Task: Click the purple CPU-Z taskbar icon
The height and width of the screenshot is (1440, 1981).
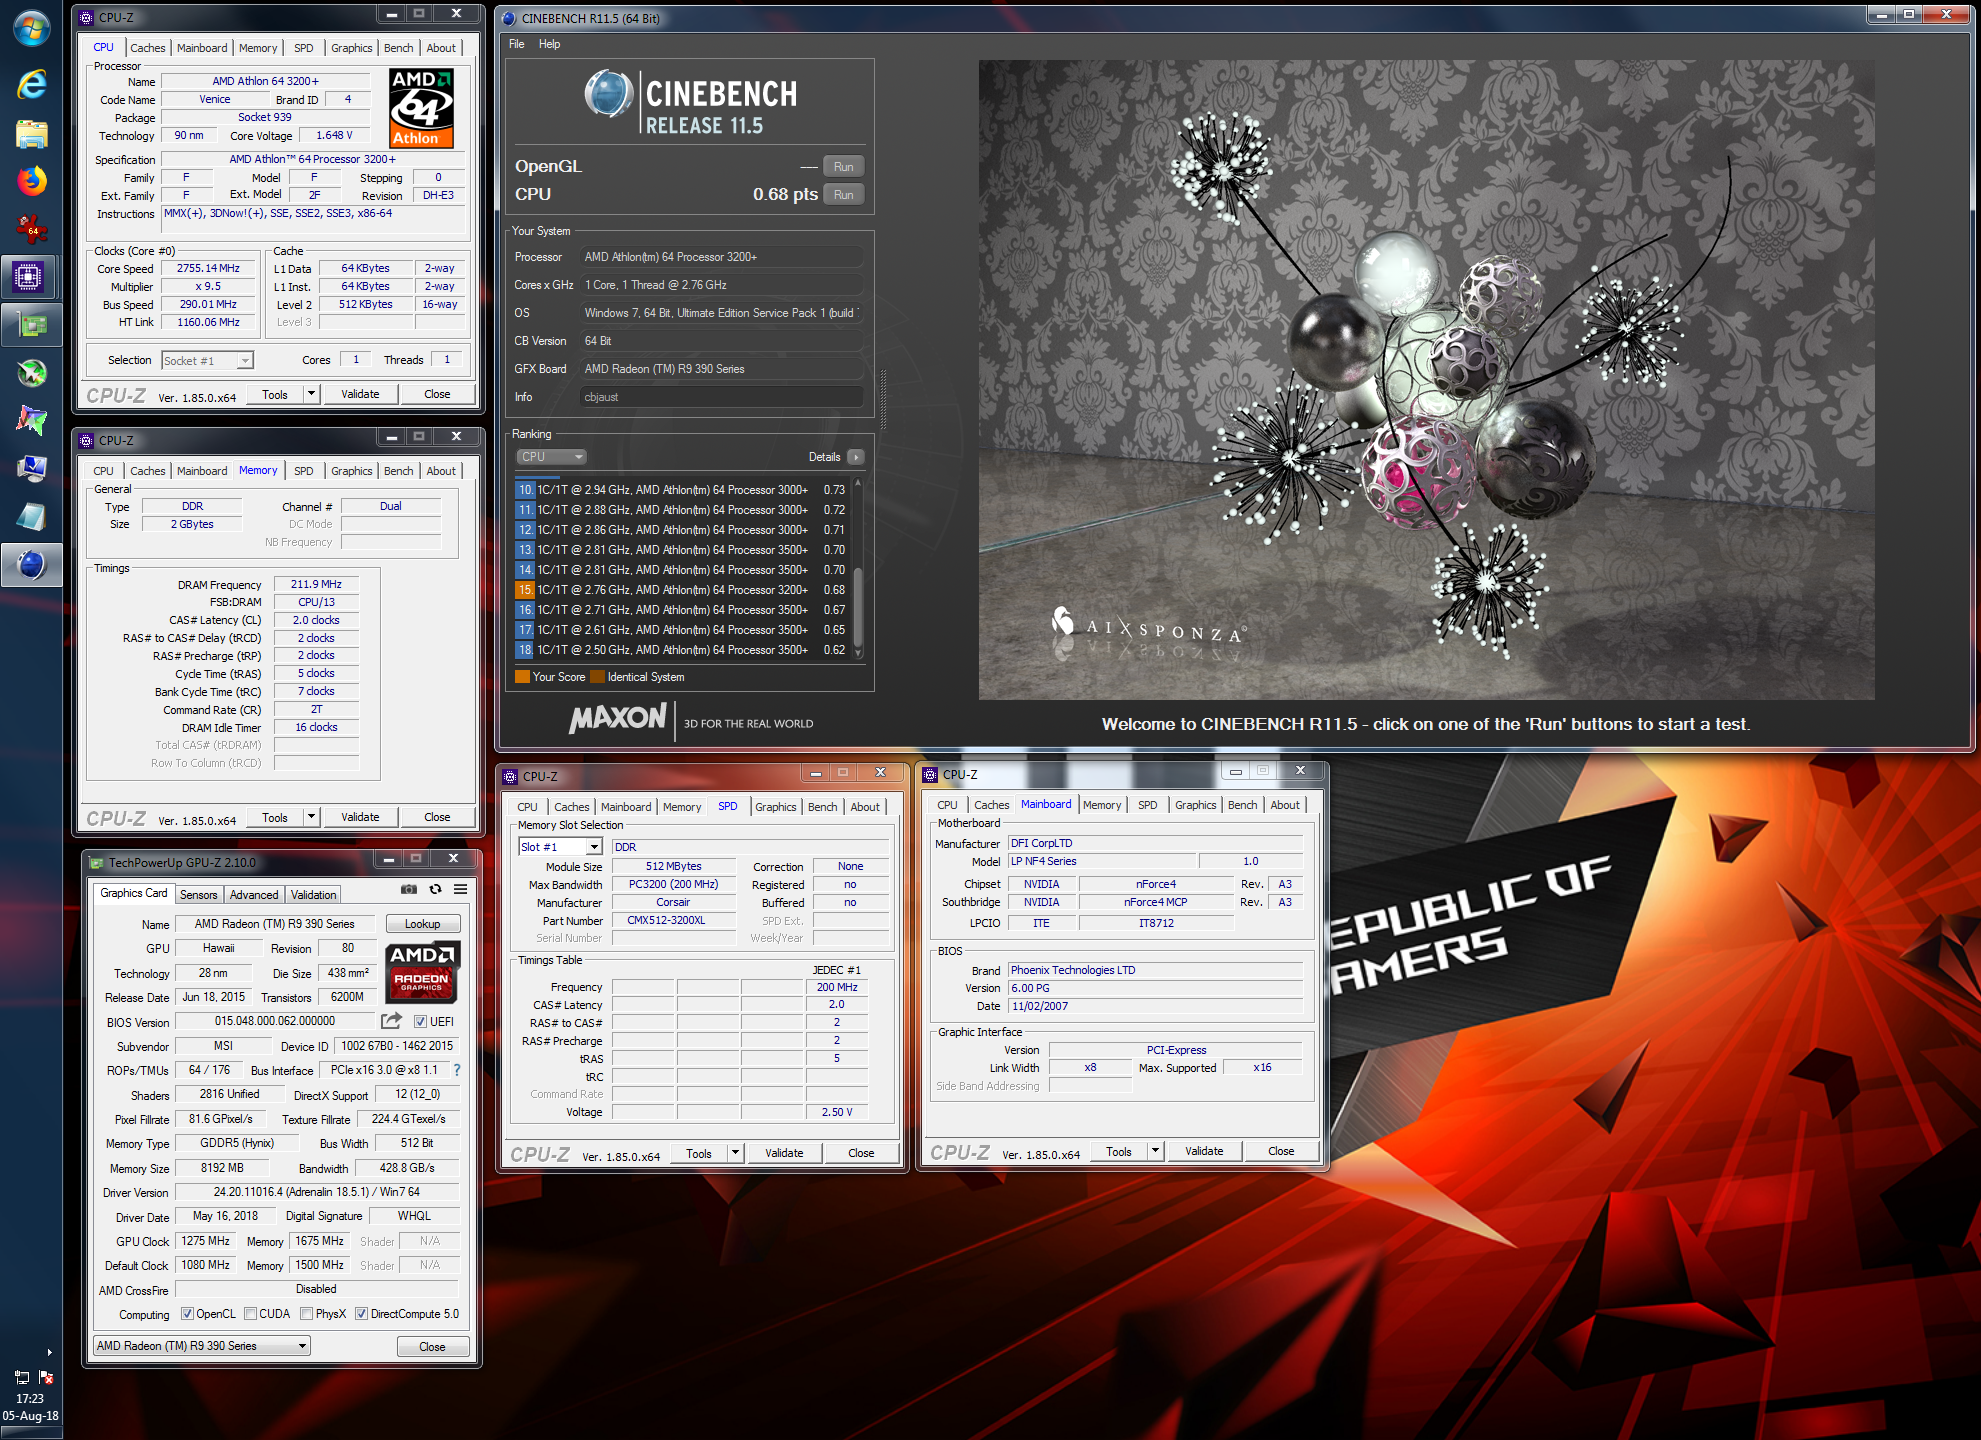Action: coord(29,276)
